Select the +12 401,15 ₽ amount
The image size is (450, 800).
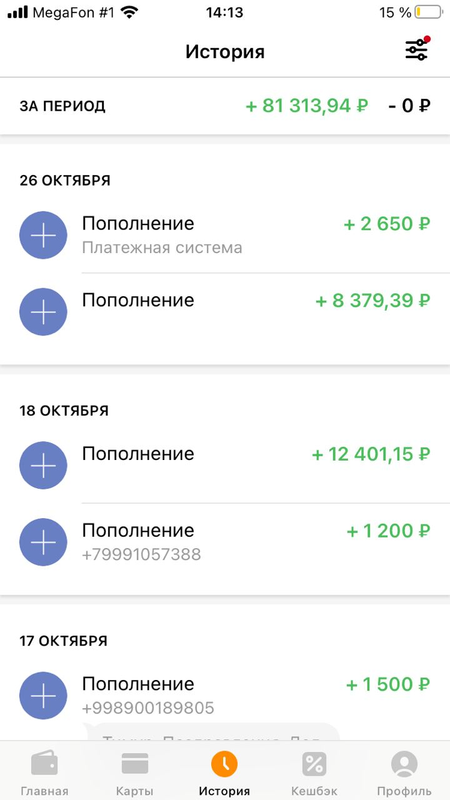(371, 454)
